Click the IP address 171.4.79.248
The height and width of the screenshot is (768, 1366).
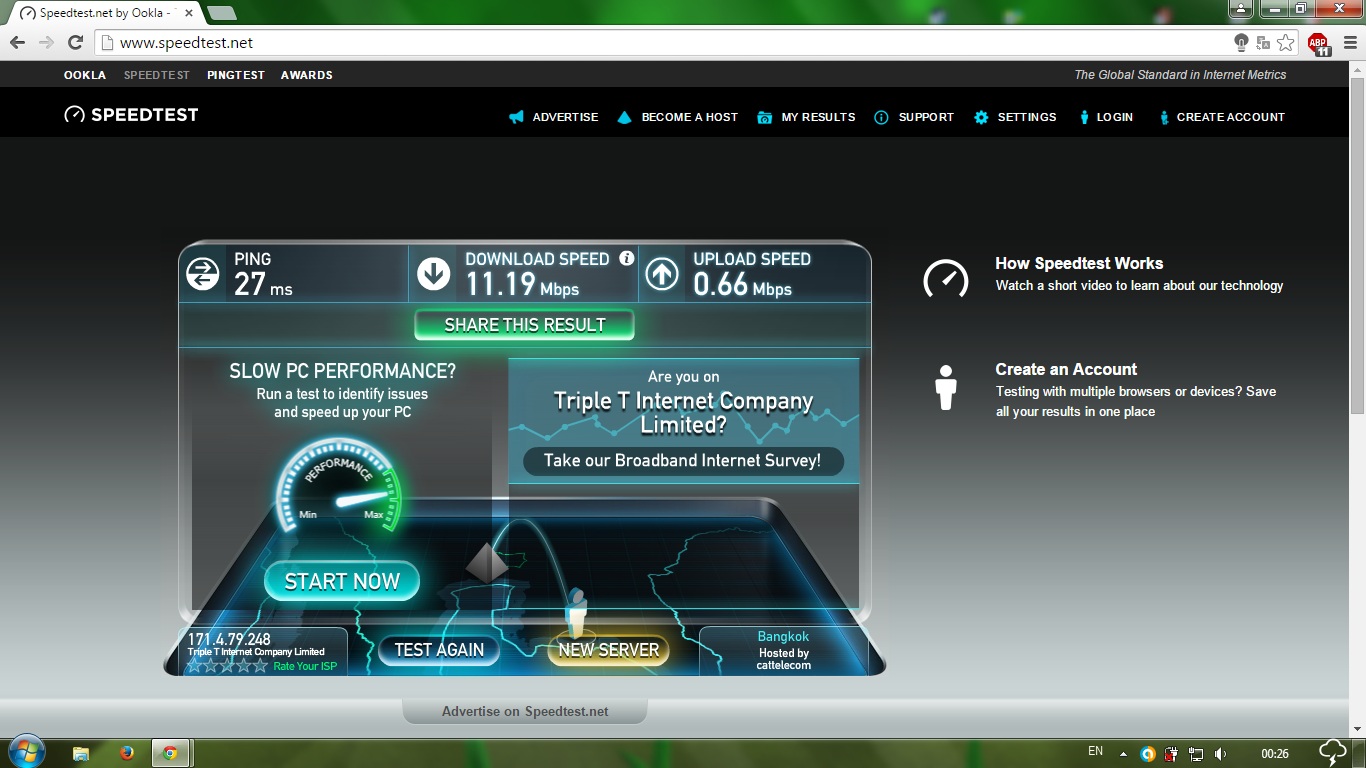tap(229, 639)
